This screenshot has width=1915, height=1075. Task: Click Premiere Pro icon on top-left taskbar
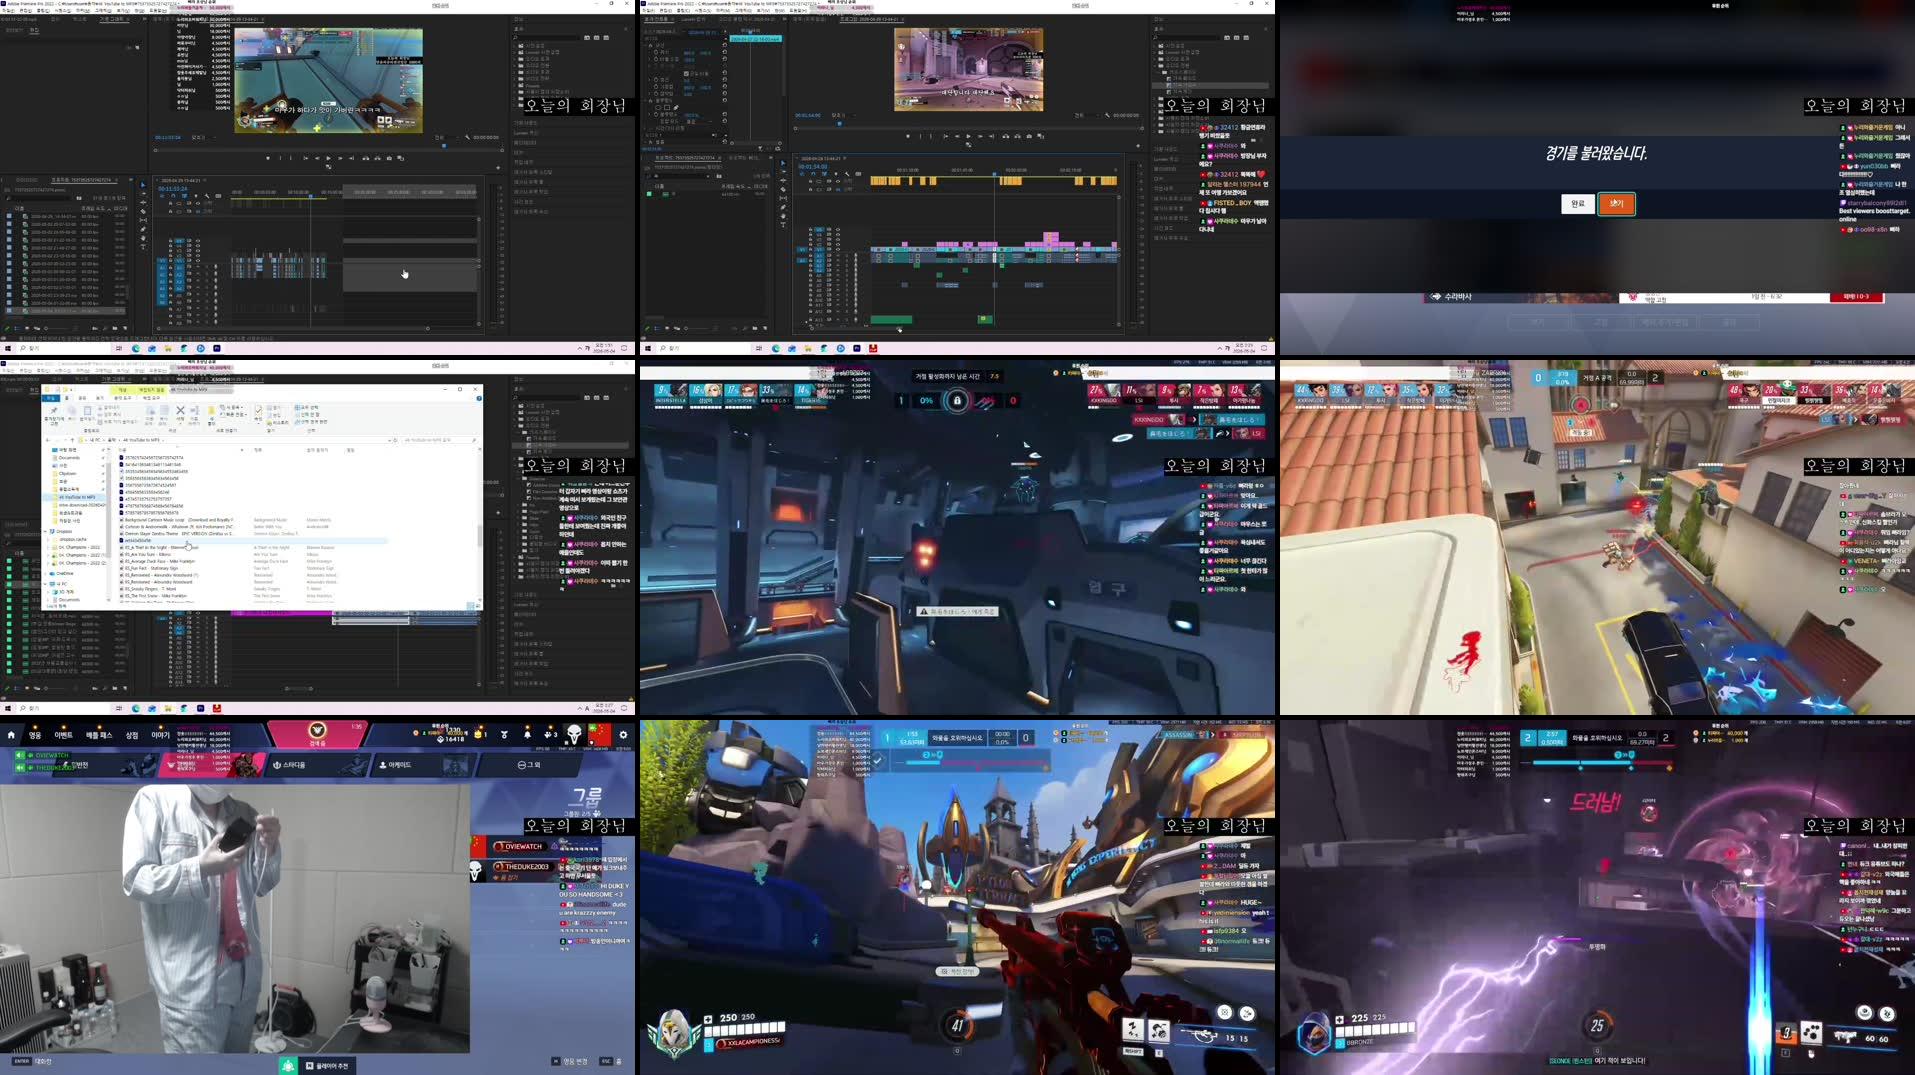point(217,348)
